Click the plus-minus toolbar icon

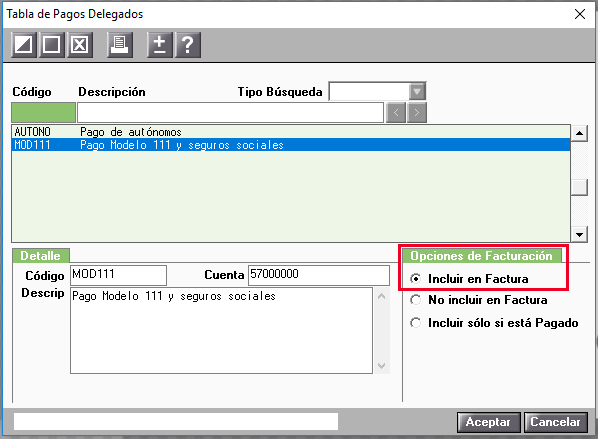(x=160, y=45)
